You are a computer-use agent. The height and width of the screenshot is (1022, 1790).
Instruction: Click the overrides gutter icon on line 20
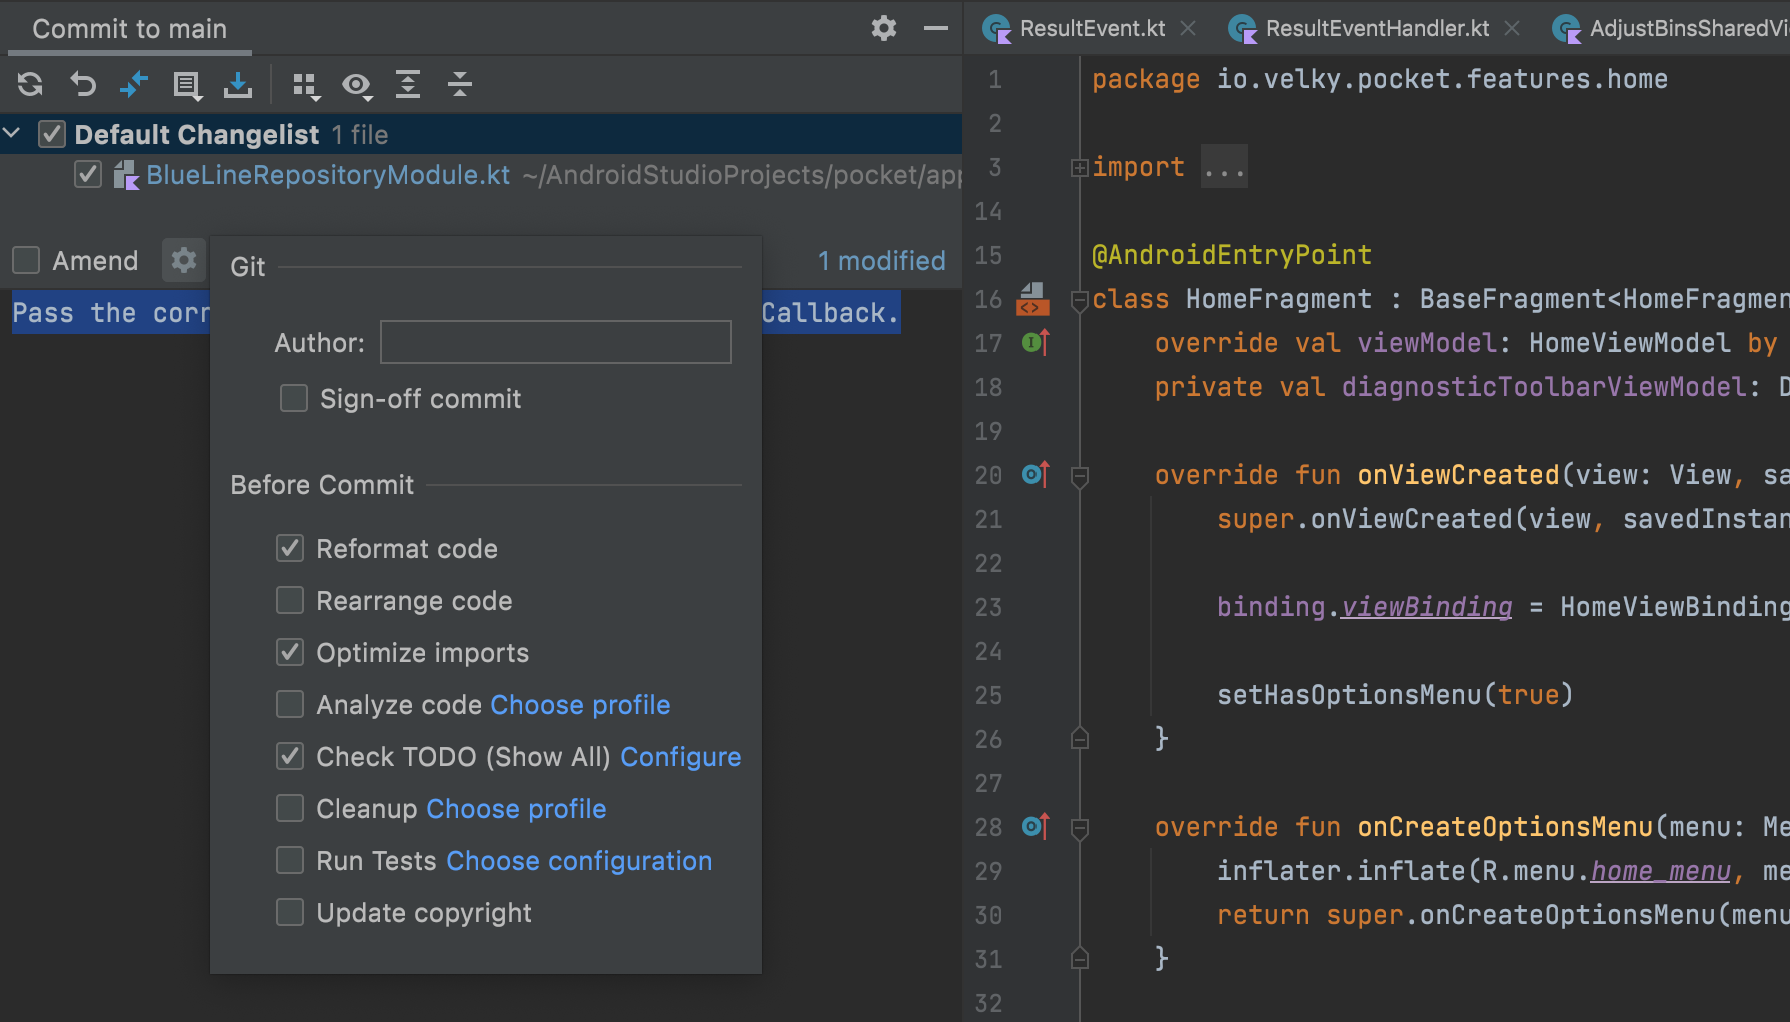[x=1036, y=475]
